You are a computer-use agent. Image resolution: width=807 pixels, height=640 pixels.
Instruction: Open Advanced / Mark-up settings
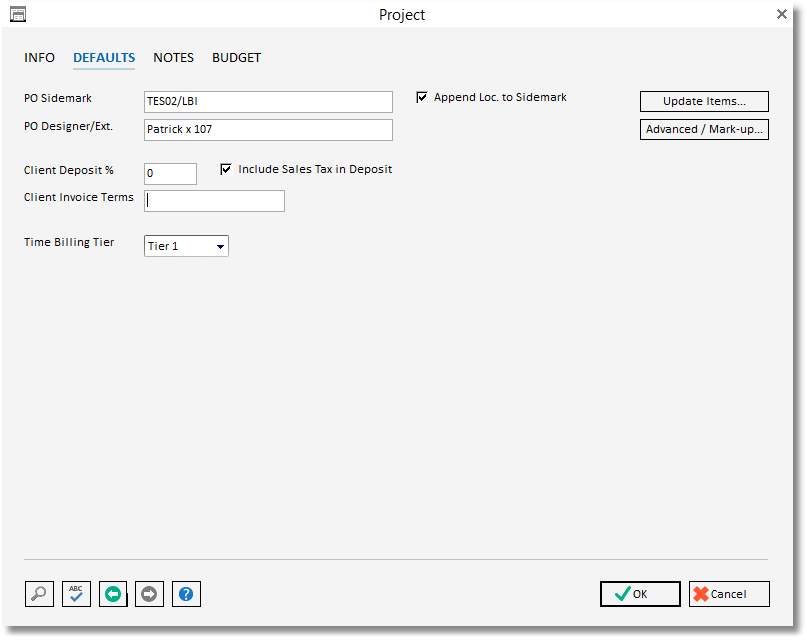(x=704, y=129)
